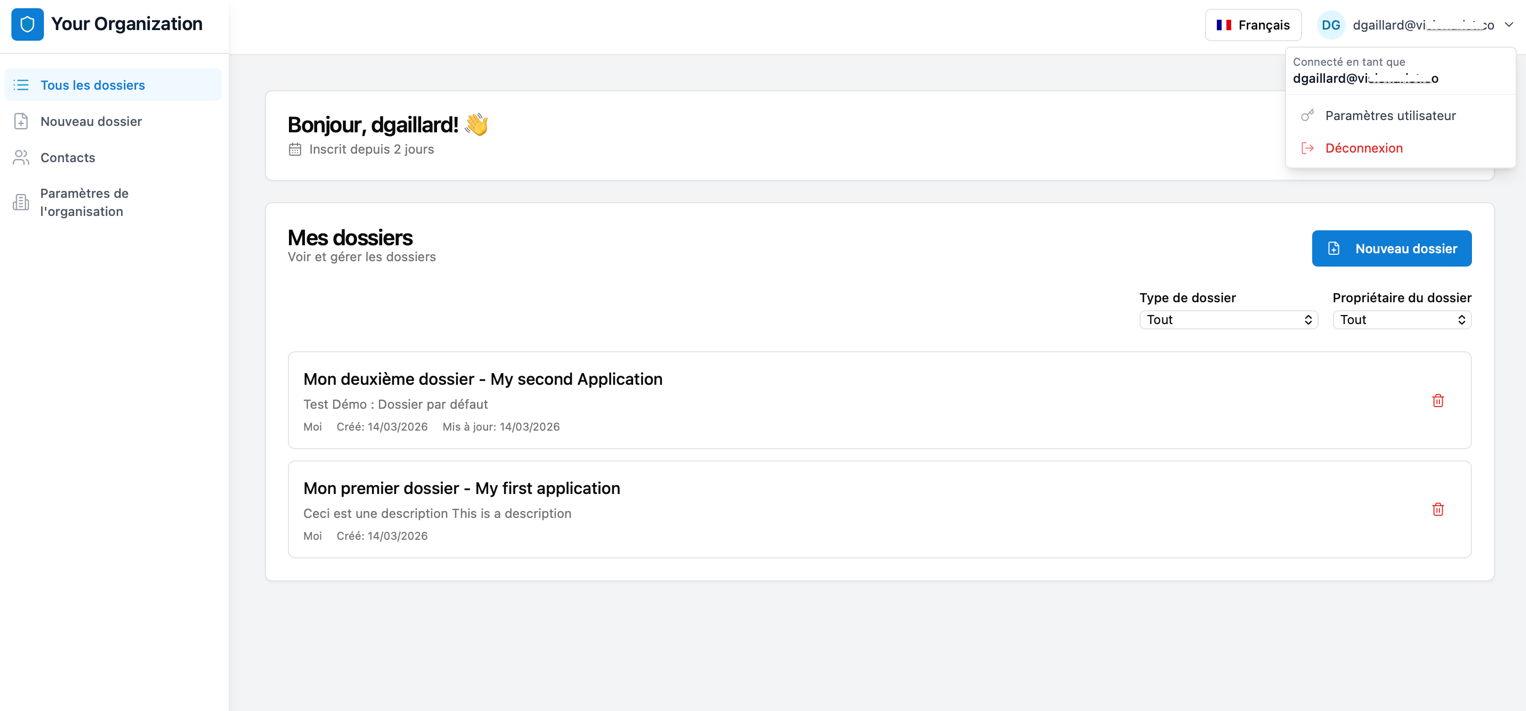
Task: Select the Tous les dossiers list icon
Action: tap(20, 85)
